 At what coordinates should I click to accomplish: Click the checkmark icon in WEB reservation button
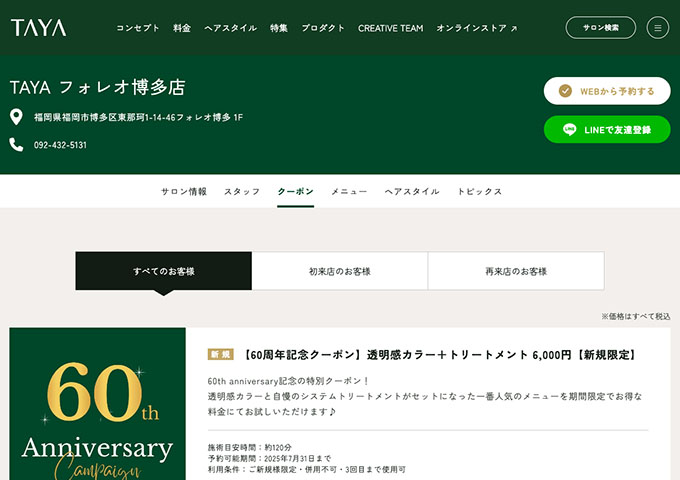[x=565, y=91]
